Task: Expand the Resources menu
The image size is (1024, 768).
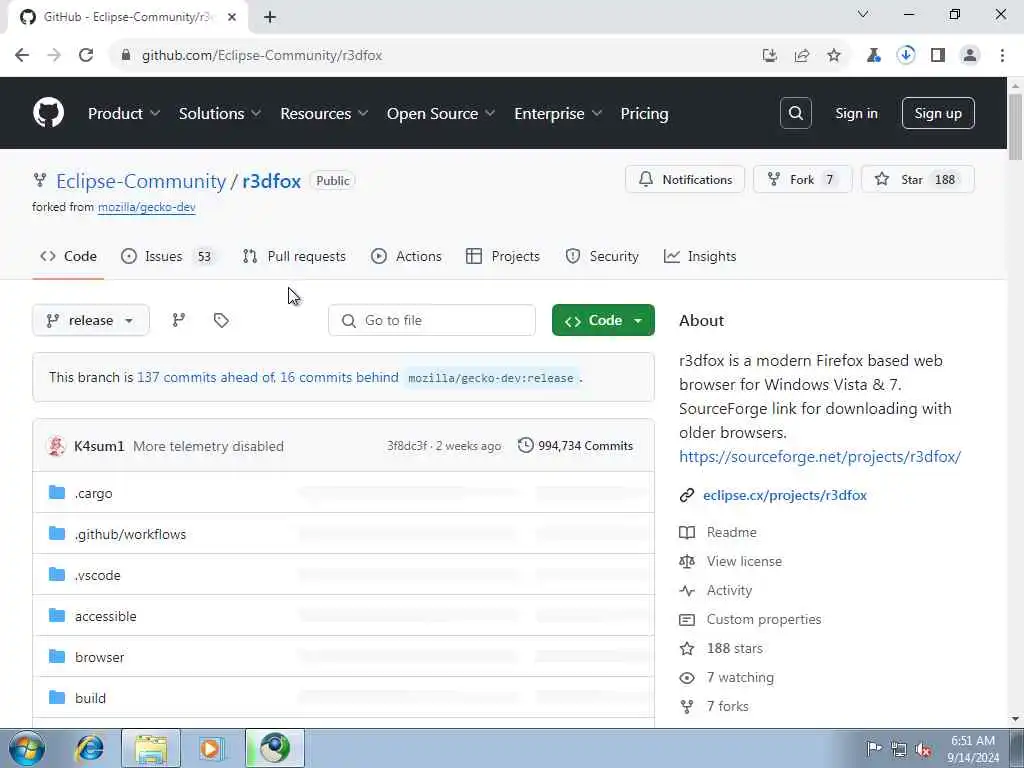Action: coord(324,113)
